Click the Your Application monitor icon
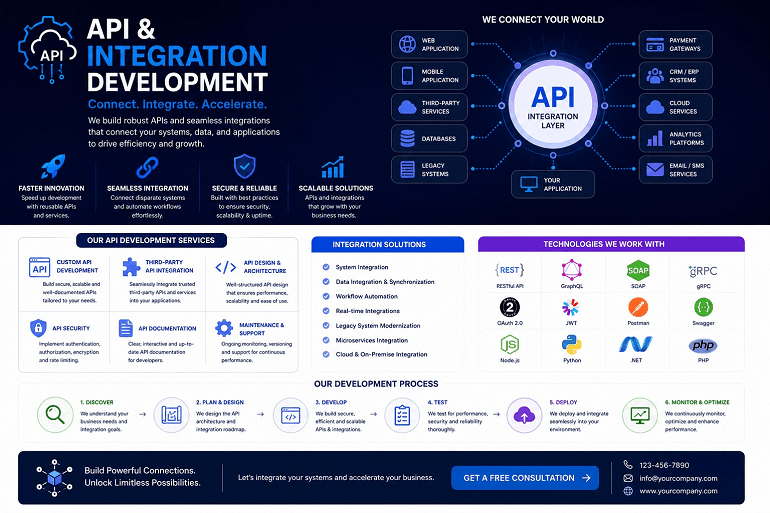770x513 pixels. tap(529, 184)
